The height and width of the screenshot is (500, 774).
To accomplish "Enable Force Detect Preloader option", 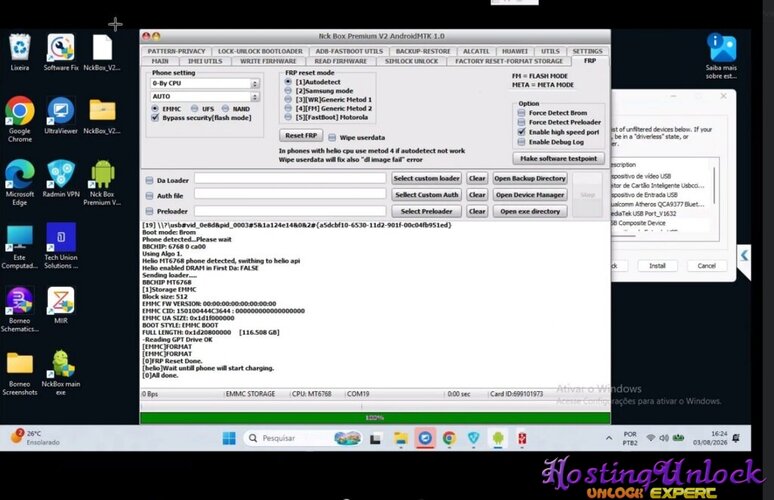I will point(521,122).
